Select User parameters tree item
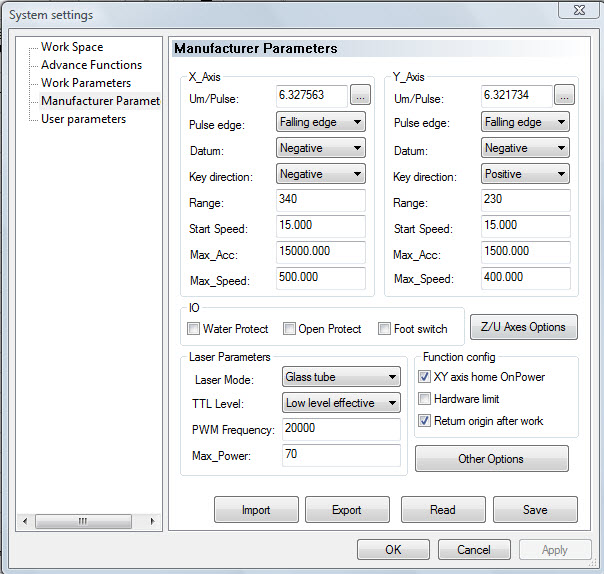The height and width of the screenshot is (574, 604). pyautogui.click(x=83, y=119)
